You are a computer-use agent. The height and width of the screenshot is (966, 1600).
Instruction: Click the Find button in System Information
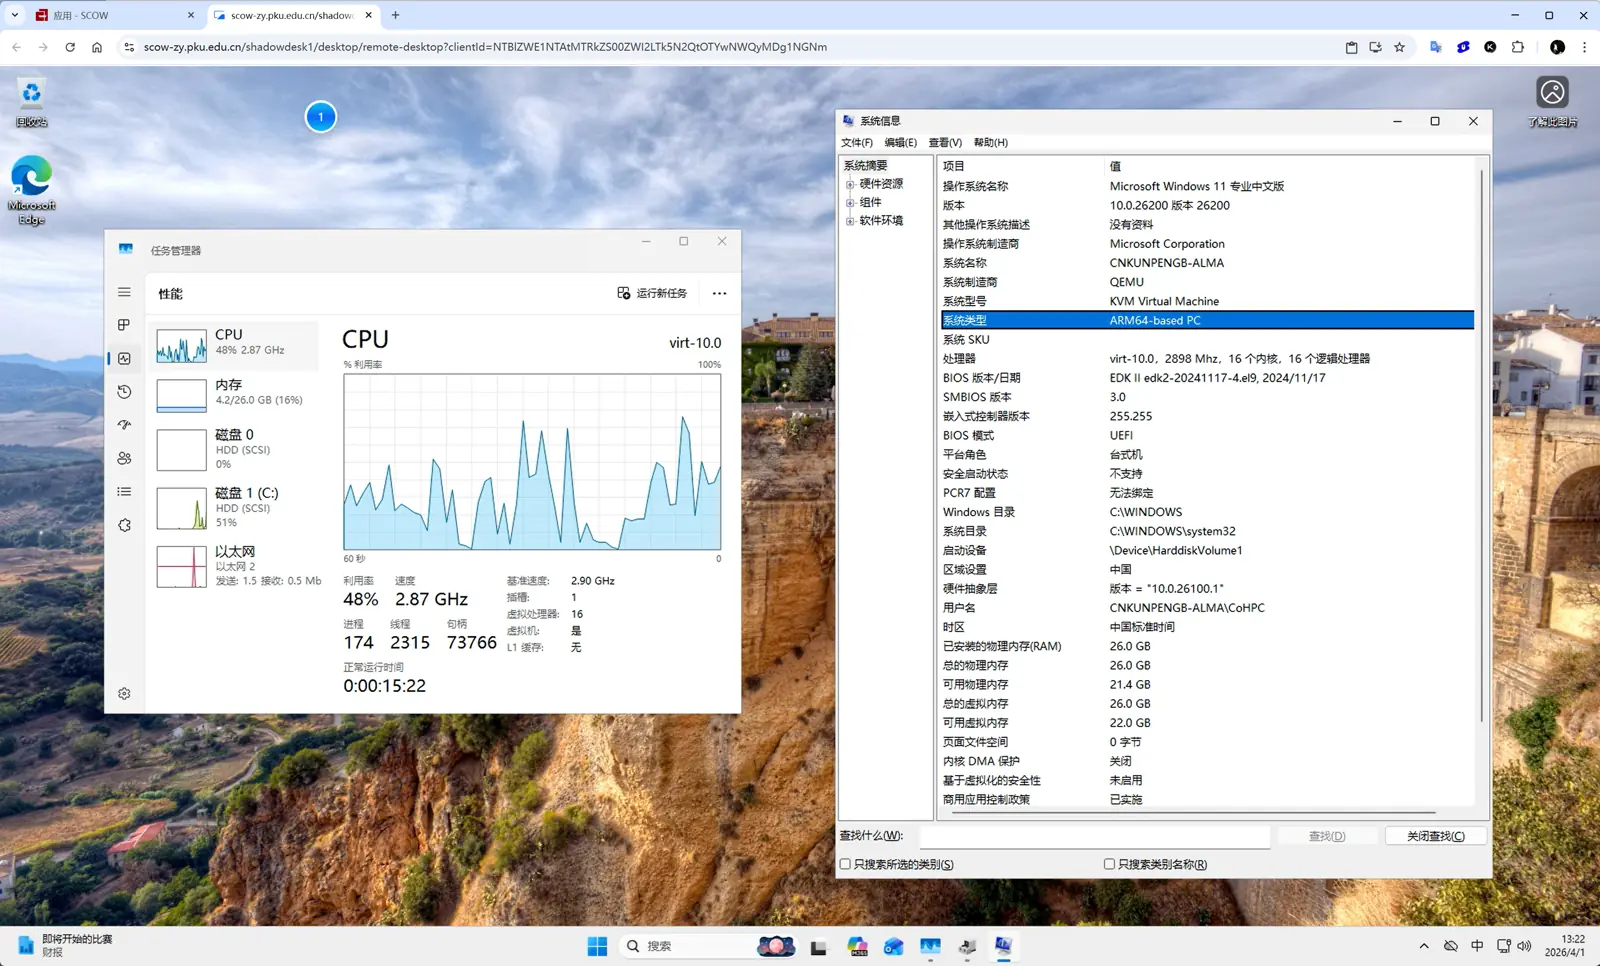pyautogui.click(x=1327, y=836)
